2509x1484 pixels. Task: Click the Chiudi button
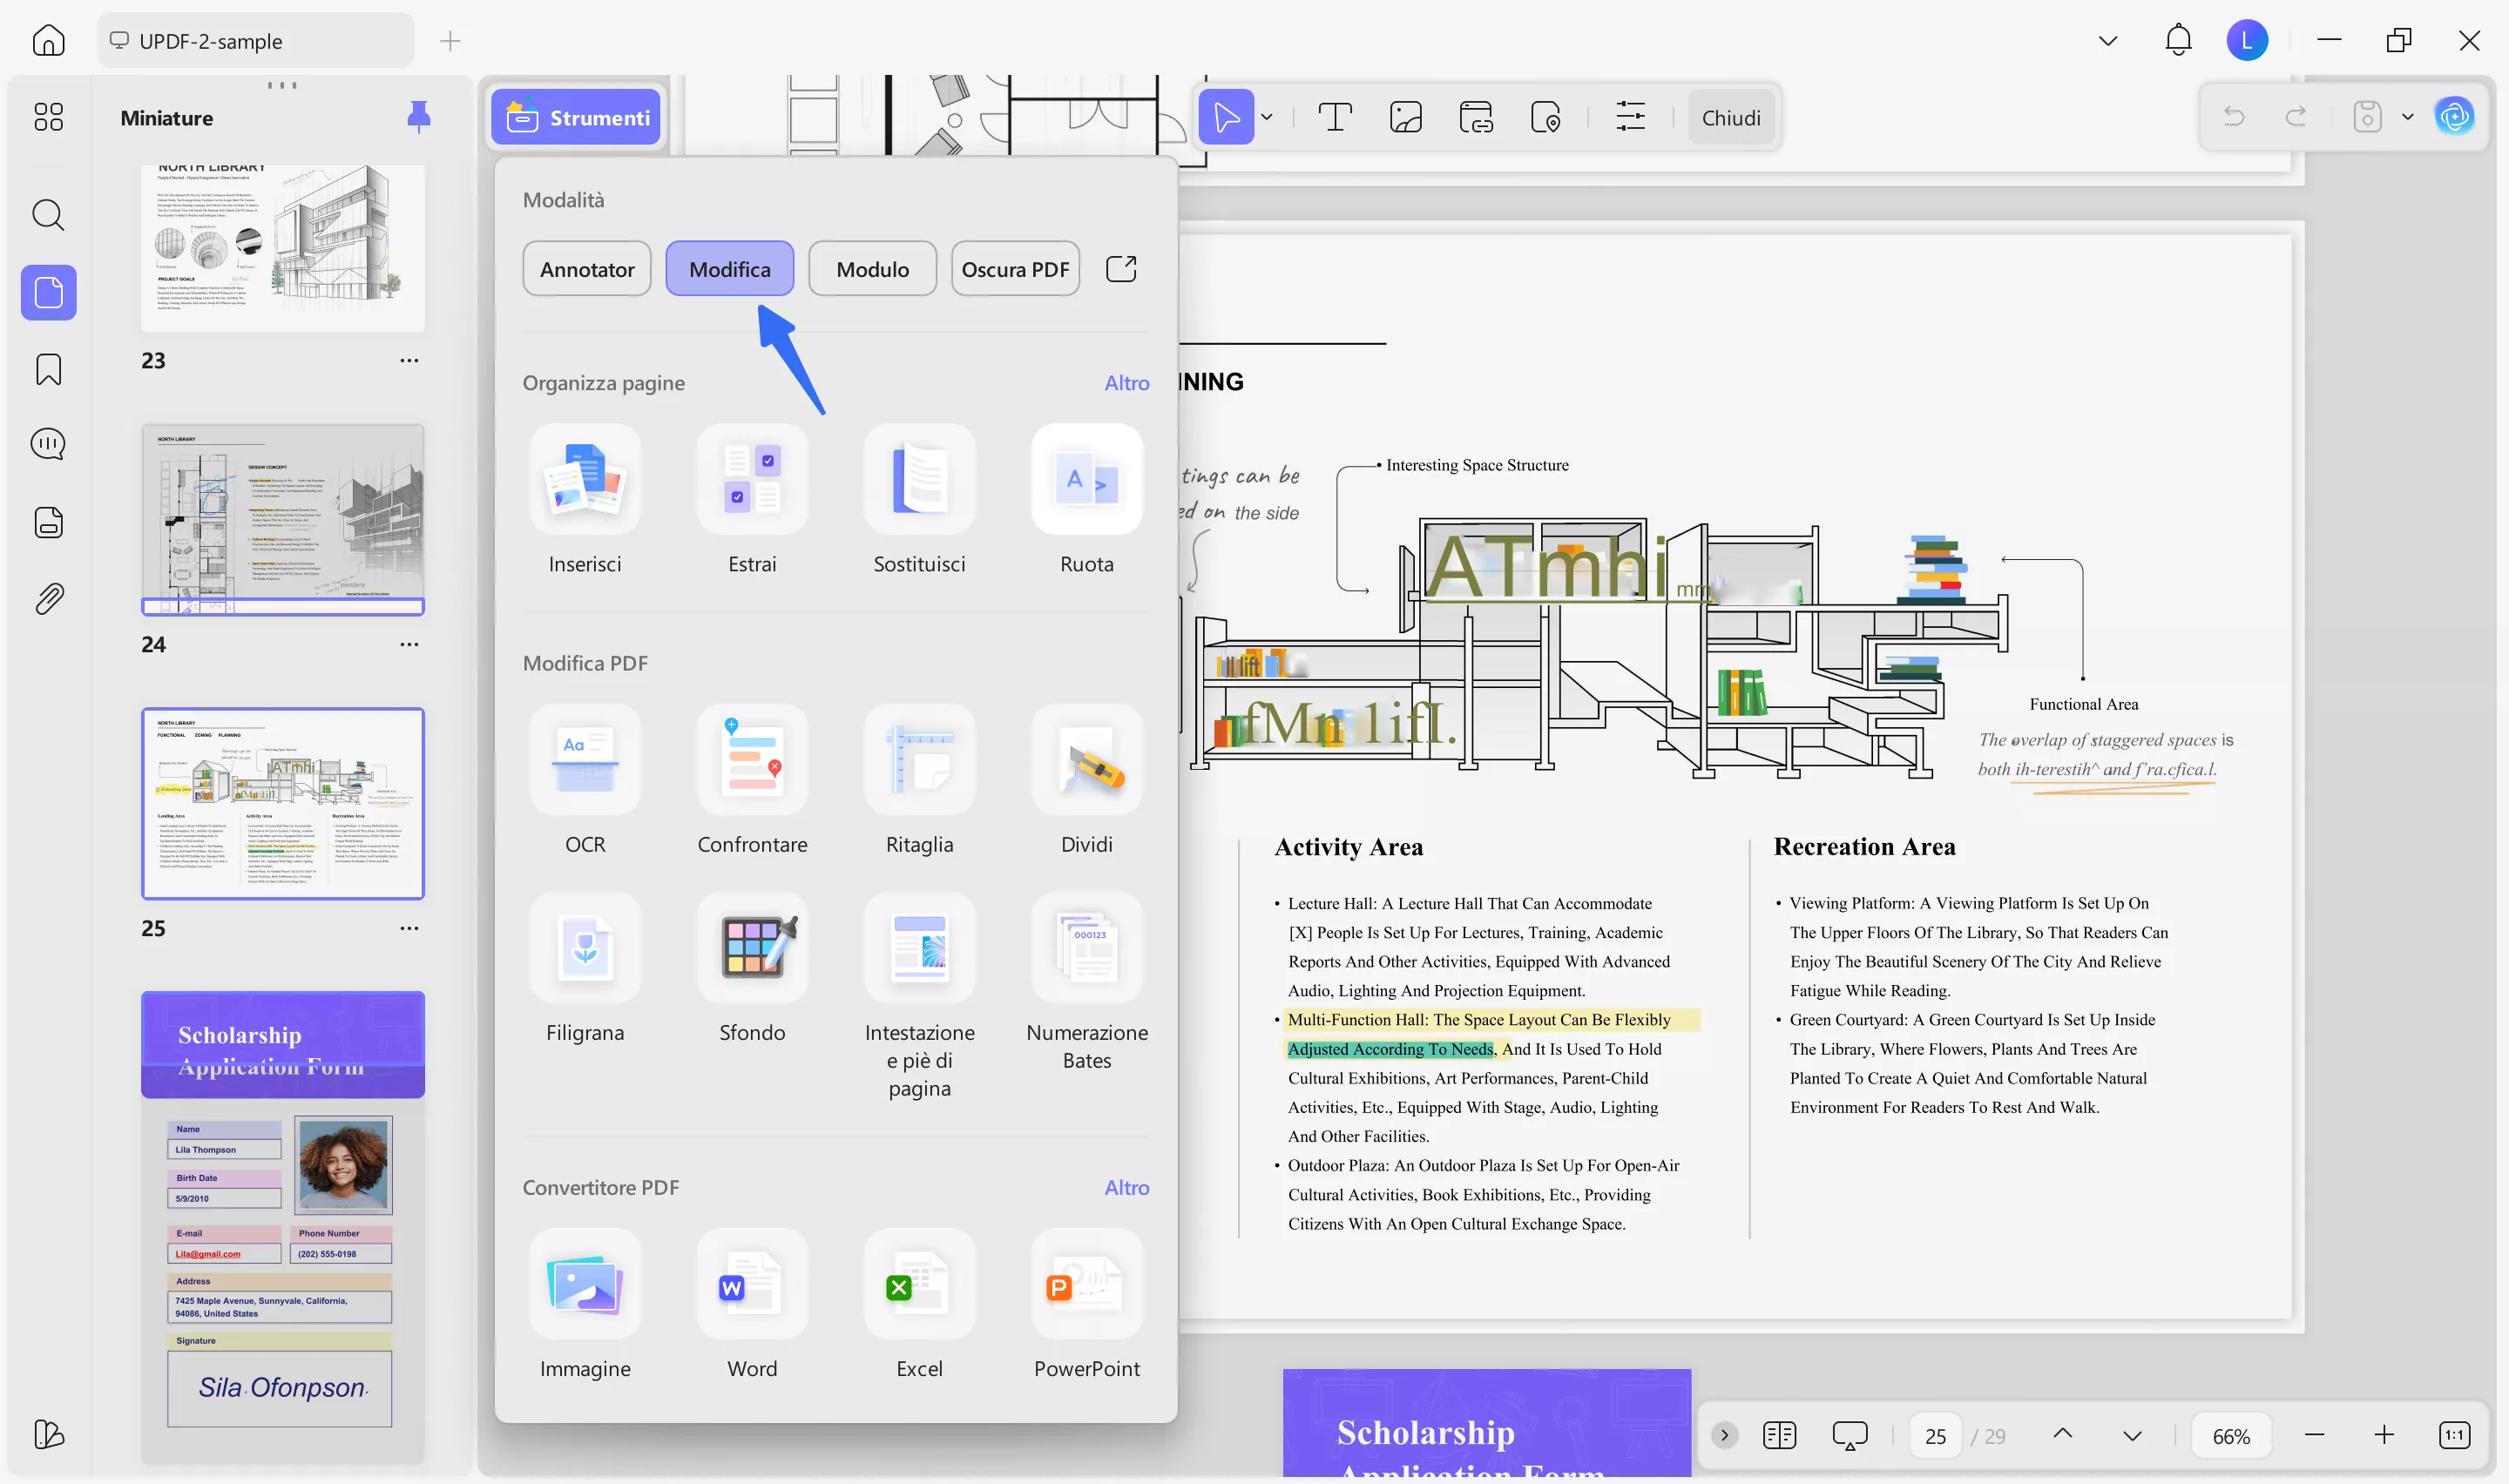point(1731,117)
